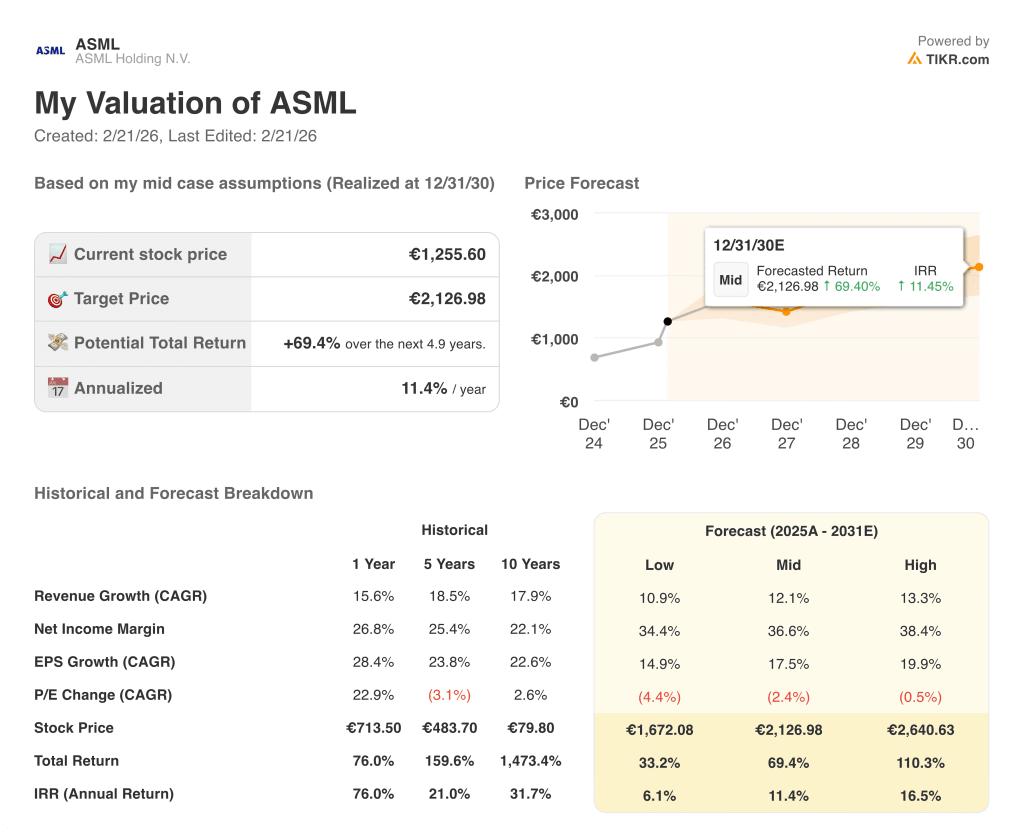Click the money icon beside Potential Total Return
Screen dimensions: 1024x832
pyautogui.click(x=58, y=343)
